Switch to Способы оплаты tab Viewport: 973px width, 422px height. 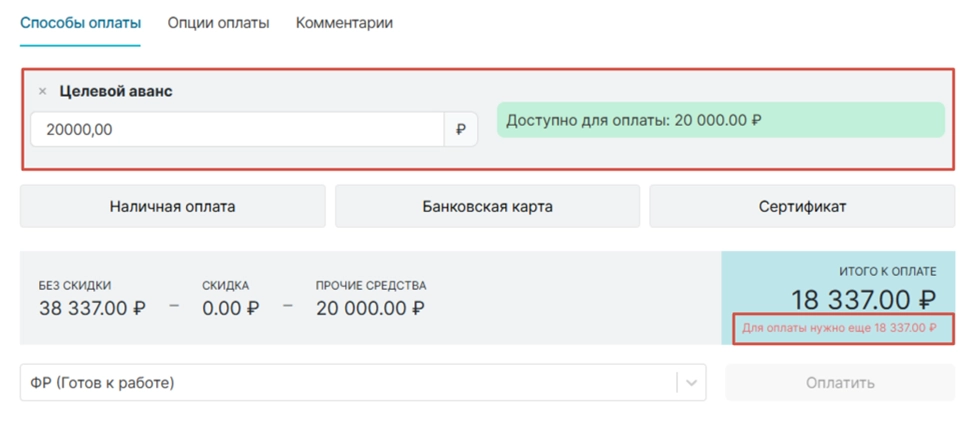(80, 23)
